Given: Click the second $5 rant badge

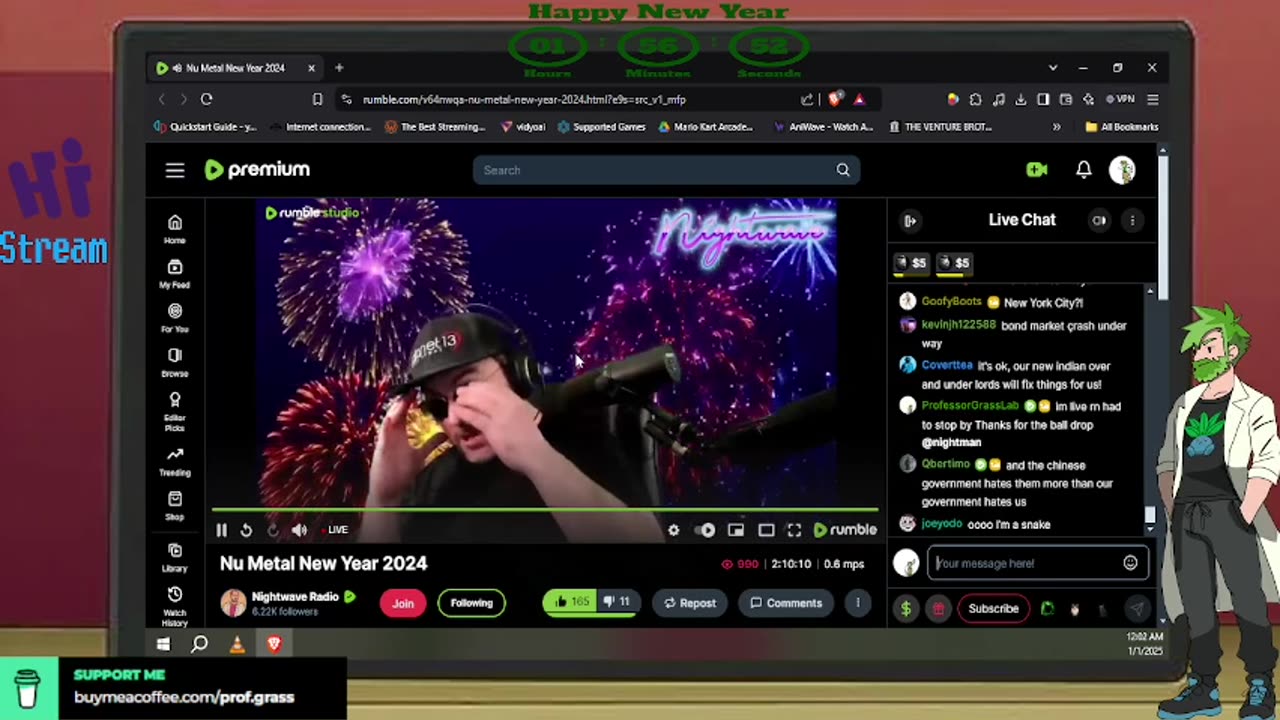Looking at the screenshot, I should 954,263.
